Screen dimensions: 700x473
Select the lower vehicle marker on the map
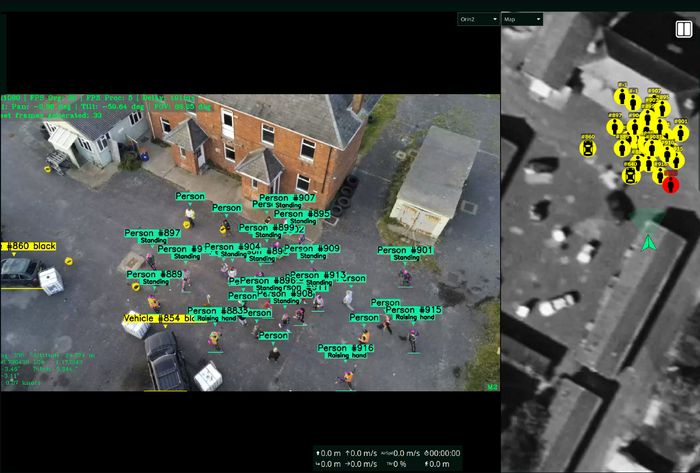point(631,175)
